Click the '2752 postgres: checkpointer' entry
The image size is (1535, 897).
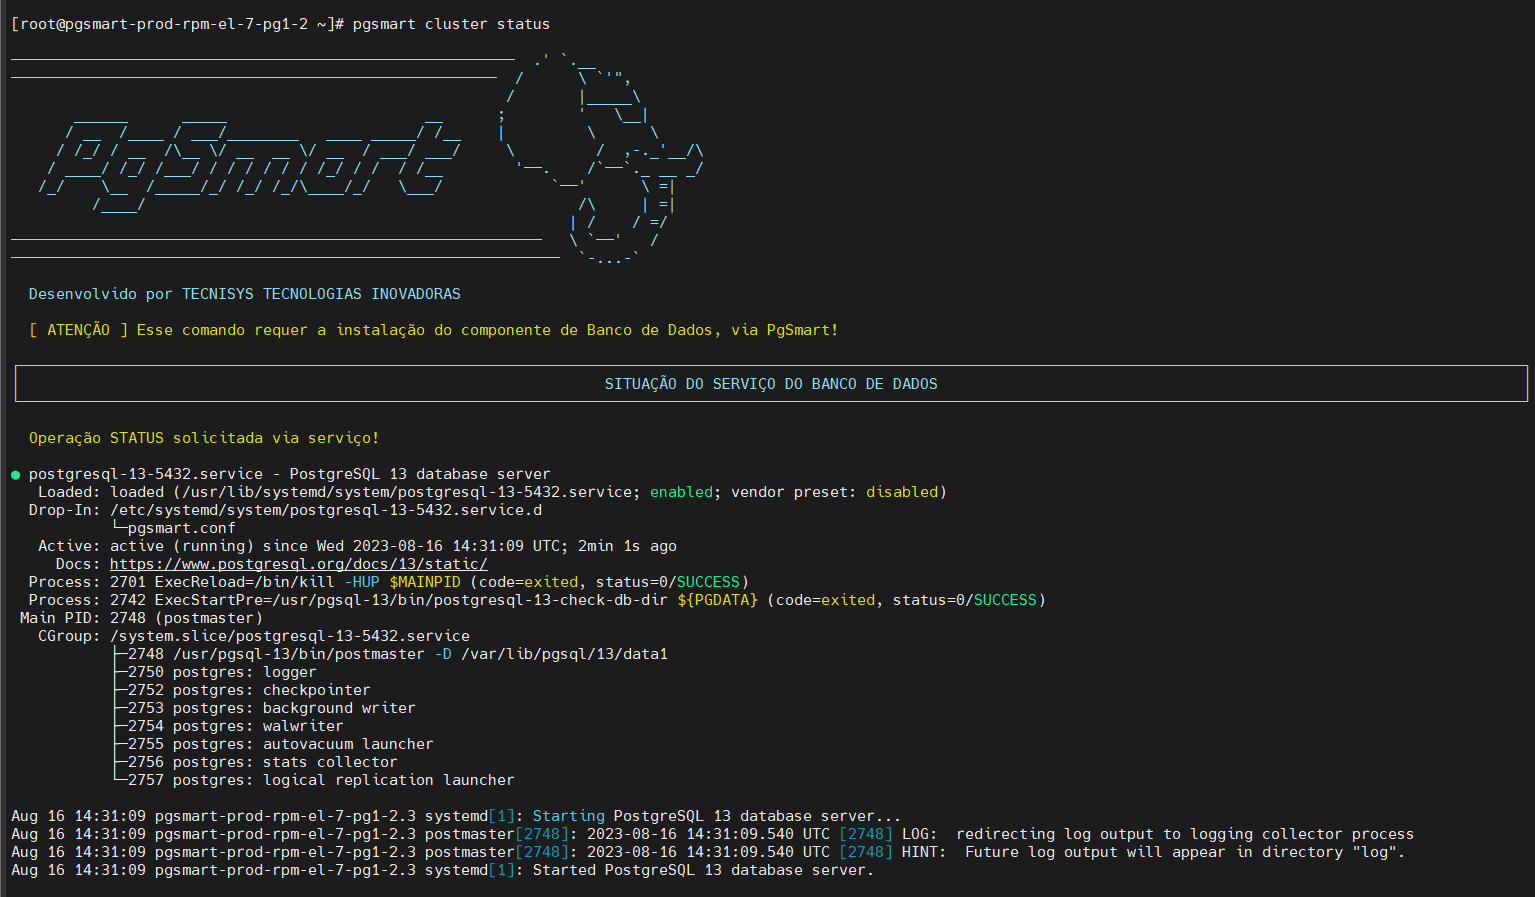pyautogui.click(x=249, y=690)
